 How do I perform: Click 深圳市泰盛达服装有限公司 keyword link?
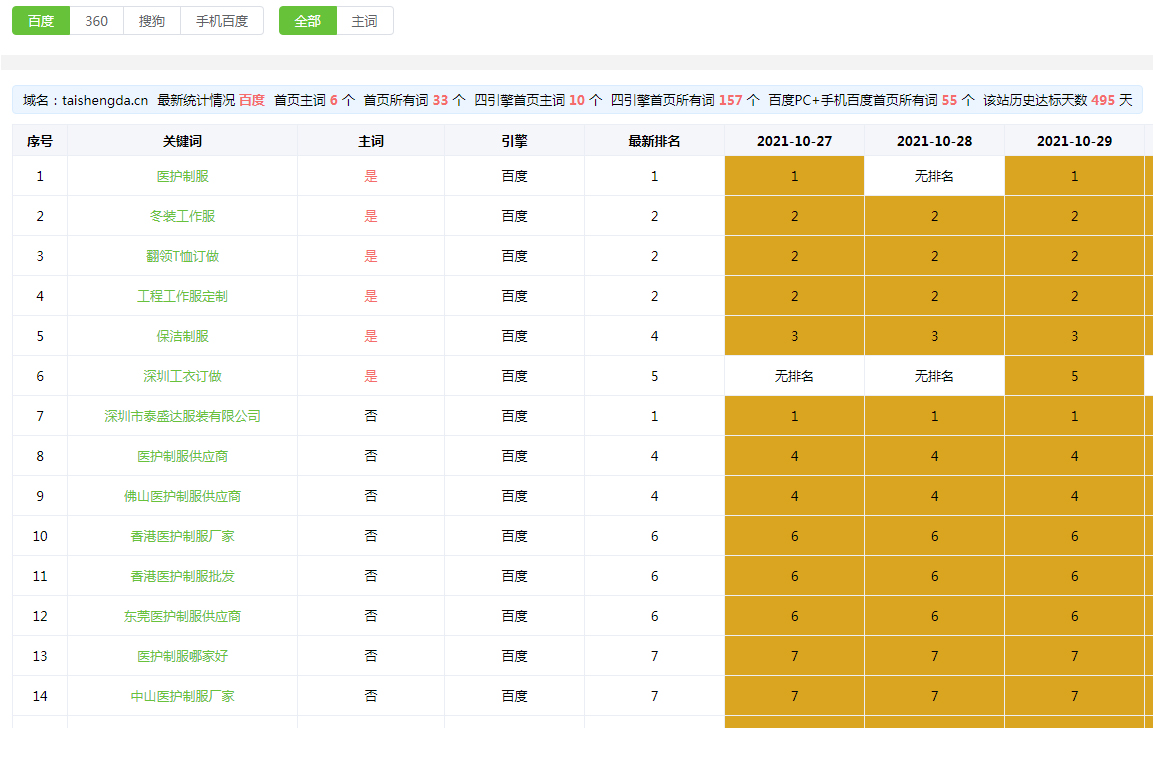tap(182, 416)
